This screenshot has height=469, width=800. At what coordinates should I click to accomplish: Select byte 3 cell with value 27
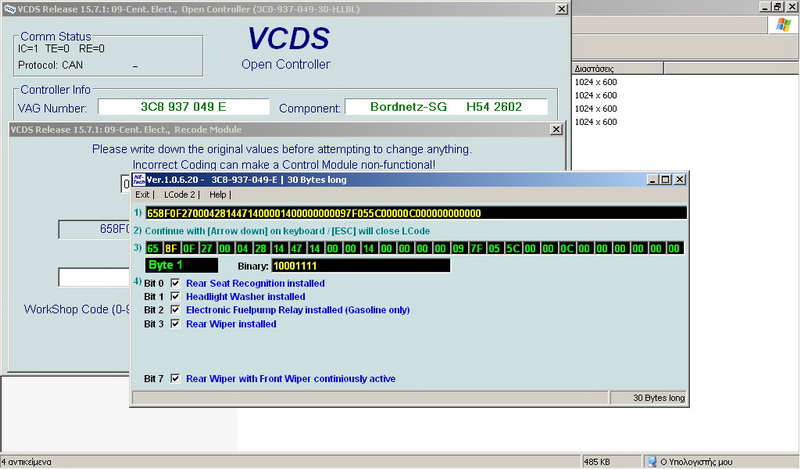[x=207, y=249]
